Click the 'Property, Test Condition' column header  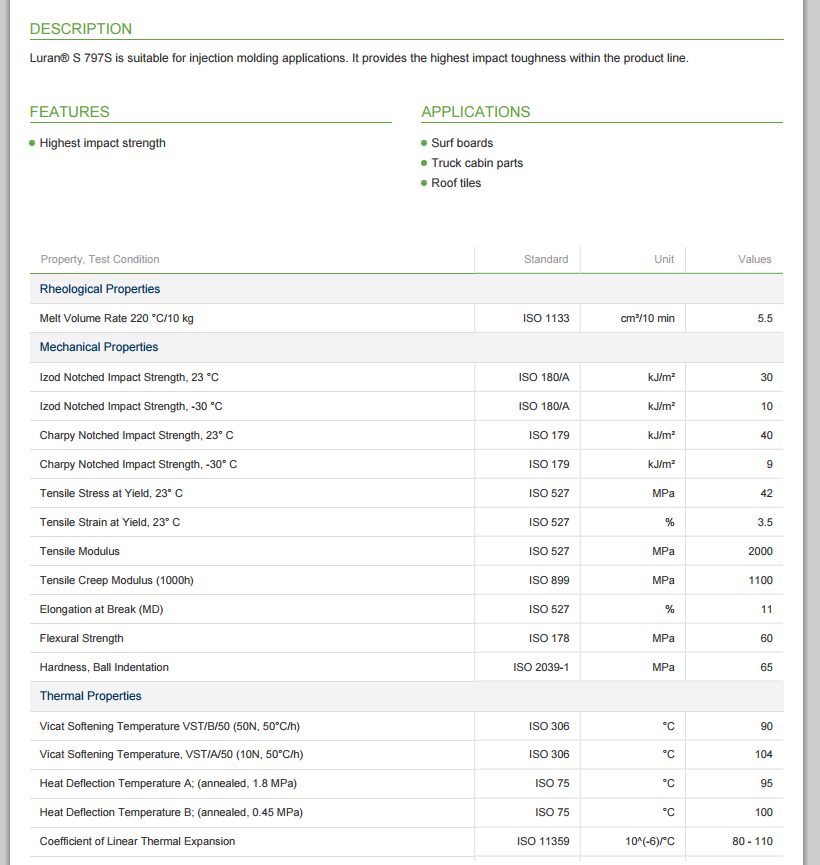coord(100,259)
